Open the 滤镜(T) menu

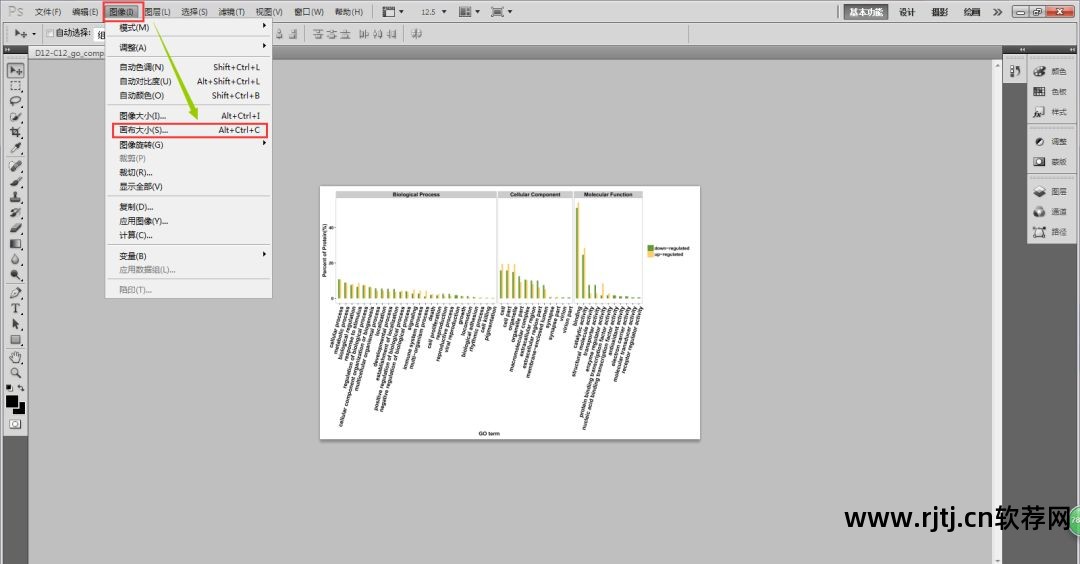(232, 12)
